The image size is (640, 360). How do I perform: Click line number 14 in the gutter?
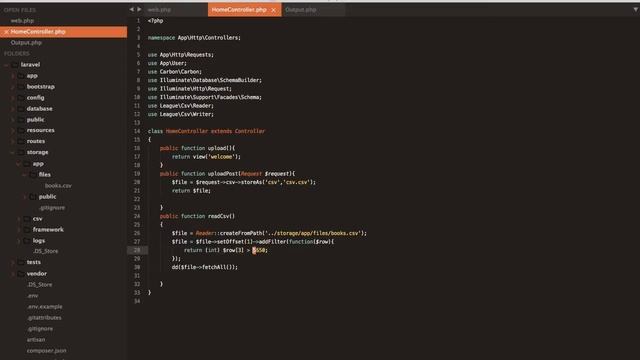[137, 131]
